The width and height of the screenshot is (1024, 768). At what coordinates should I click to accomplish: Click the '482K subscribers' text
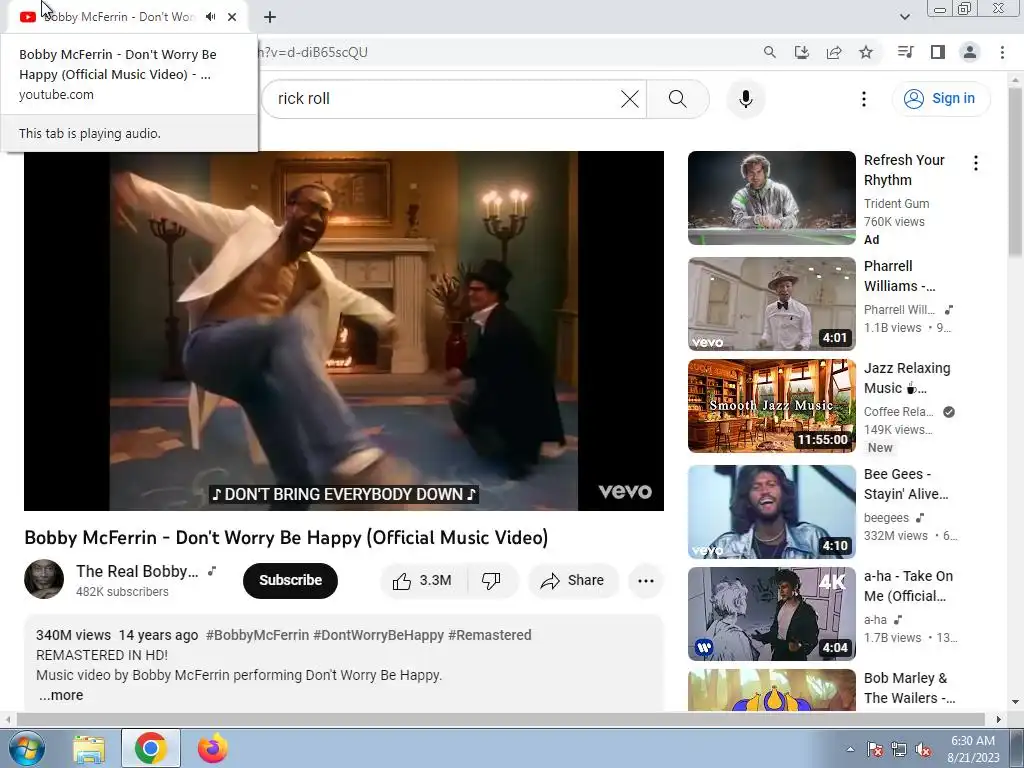(x=122, y=592)
